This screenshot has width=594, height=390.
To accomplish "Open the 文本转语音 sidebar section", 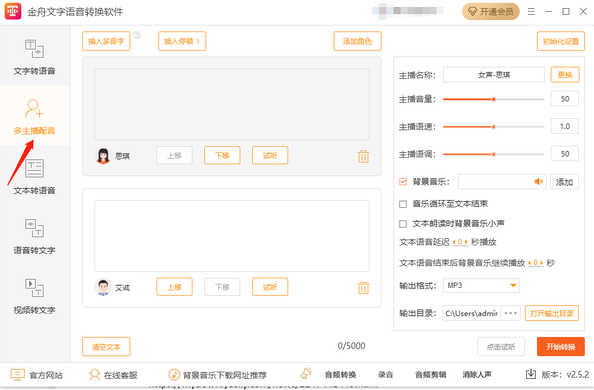I will [34, 175].
